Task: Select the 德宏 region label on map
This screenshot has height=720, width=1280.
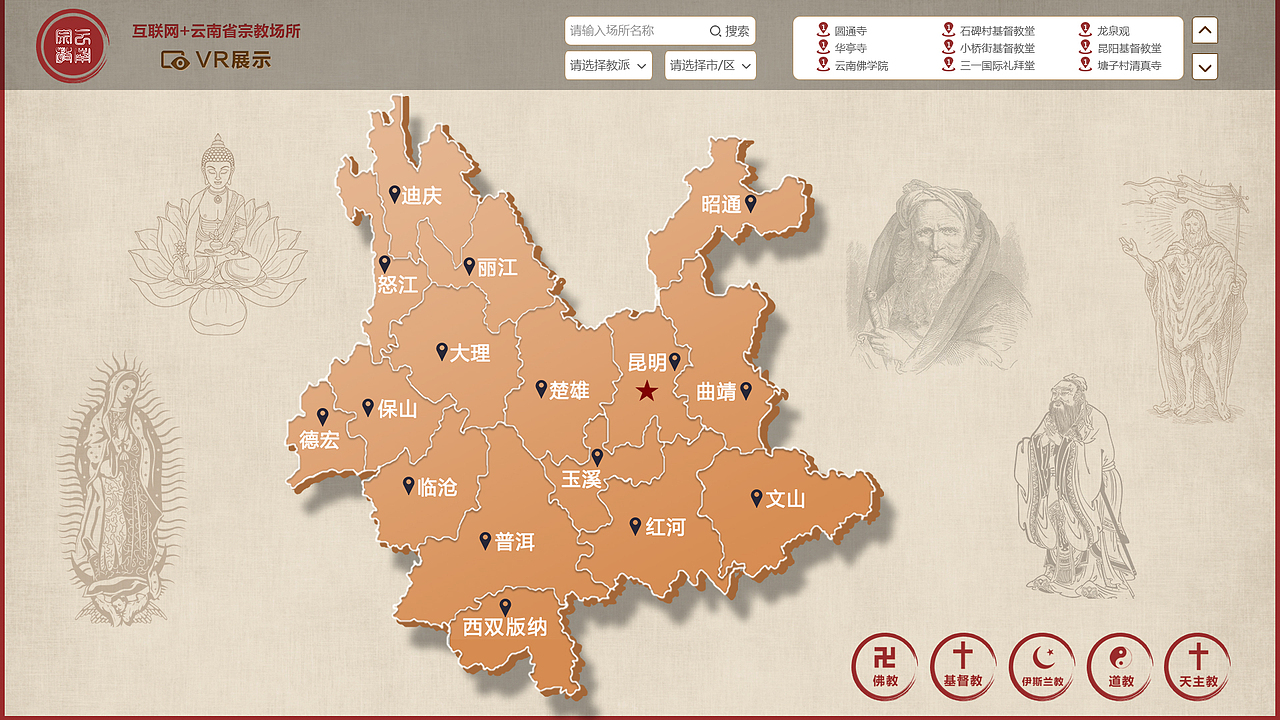Action: click(320, 440)
